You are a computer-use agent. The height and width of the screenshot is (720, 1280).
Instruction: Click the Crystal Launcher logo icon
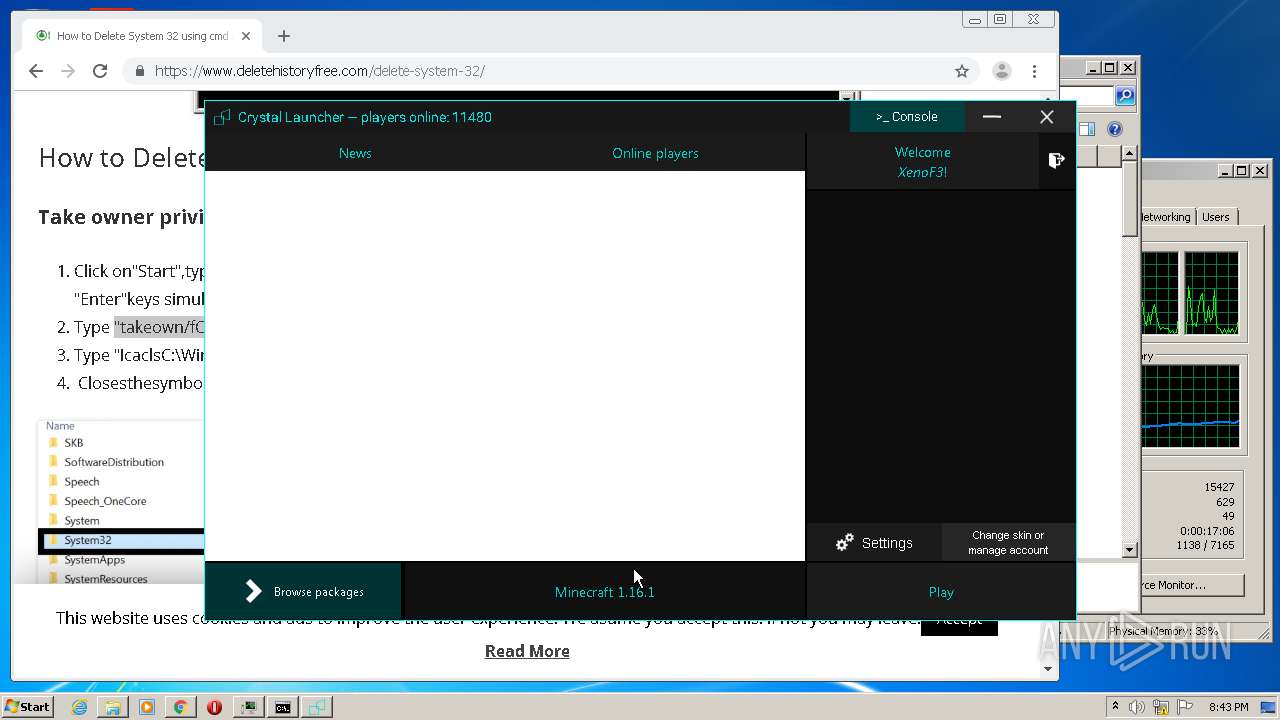(x=222, y=117)
